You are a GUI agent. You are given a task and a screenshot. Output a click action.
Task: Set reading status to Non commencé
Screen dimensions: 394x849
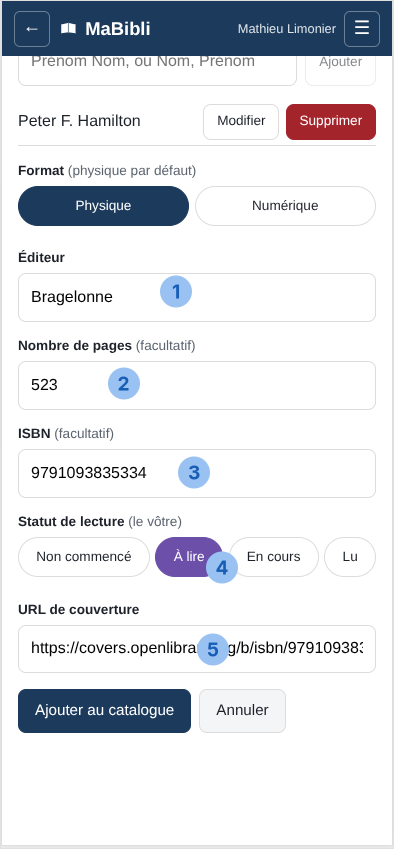pos(84,557)
